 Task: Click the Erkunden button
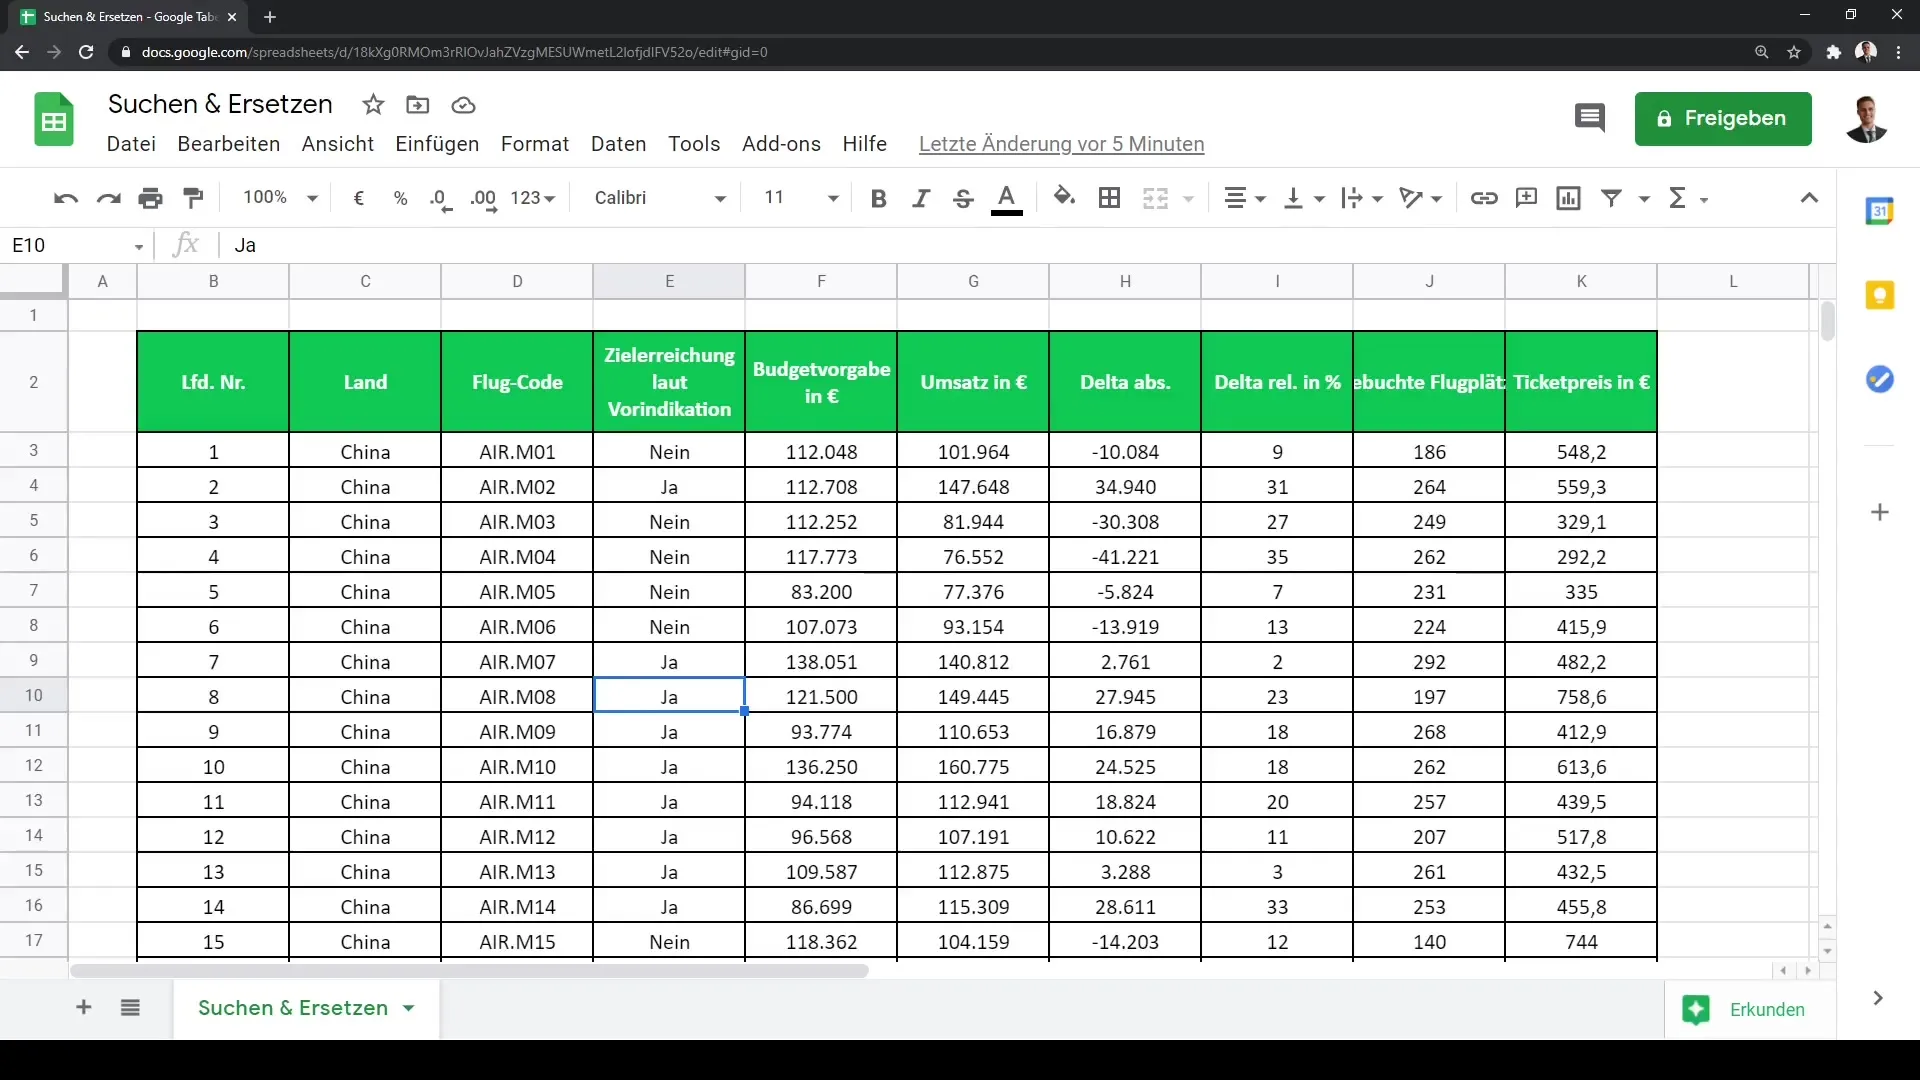click(1749, 1009)
